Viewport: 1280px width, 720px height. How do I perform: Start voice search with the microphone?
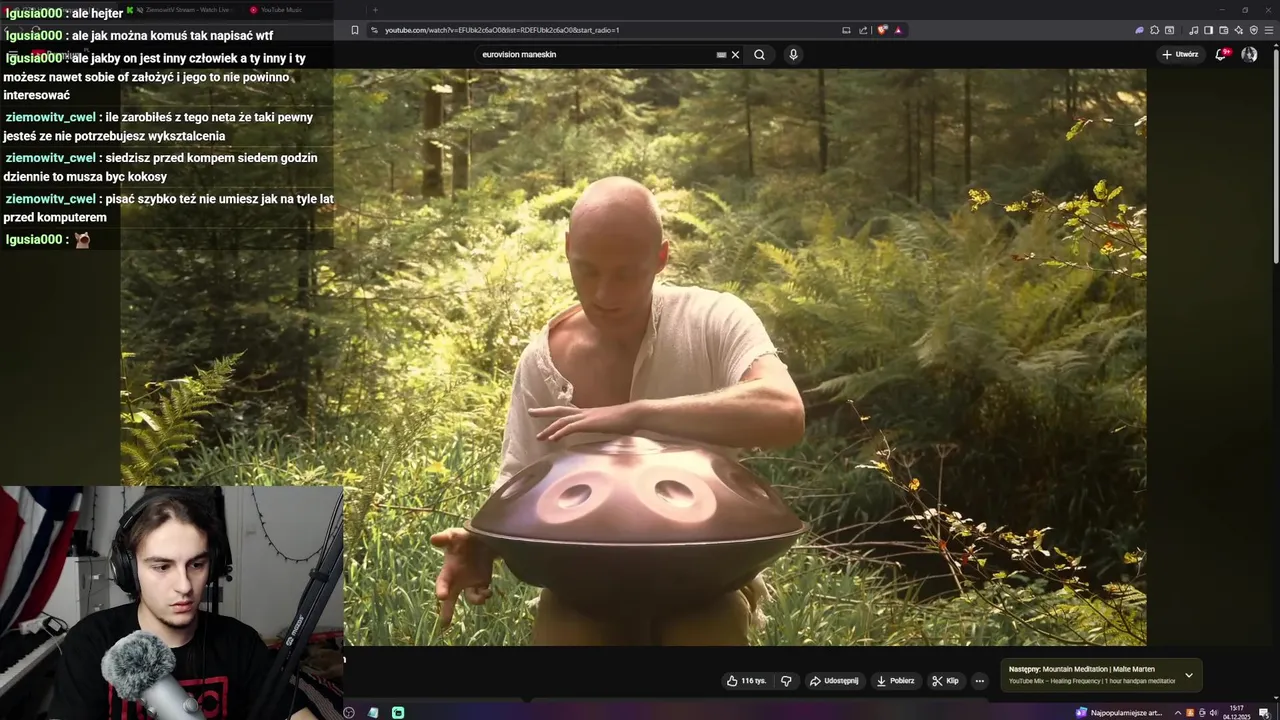point(793,55)
